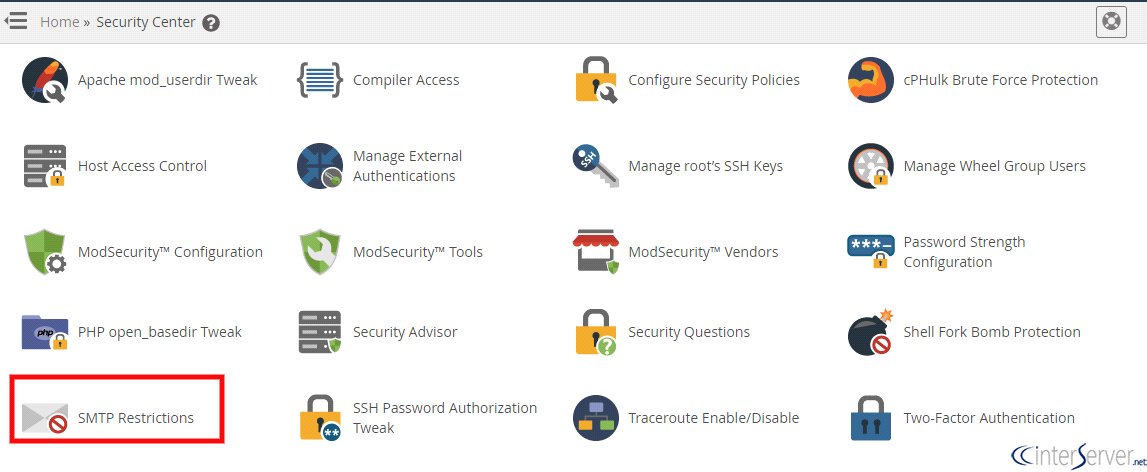Click the Security Center help question mark

pyautogui.click(x=211, y=23)
